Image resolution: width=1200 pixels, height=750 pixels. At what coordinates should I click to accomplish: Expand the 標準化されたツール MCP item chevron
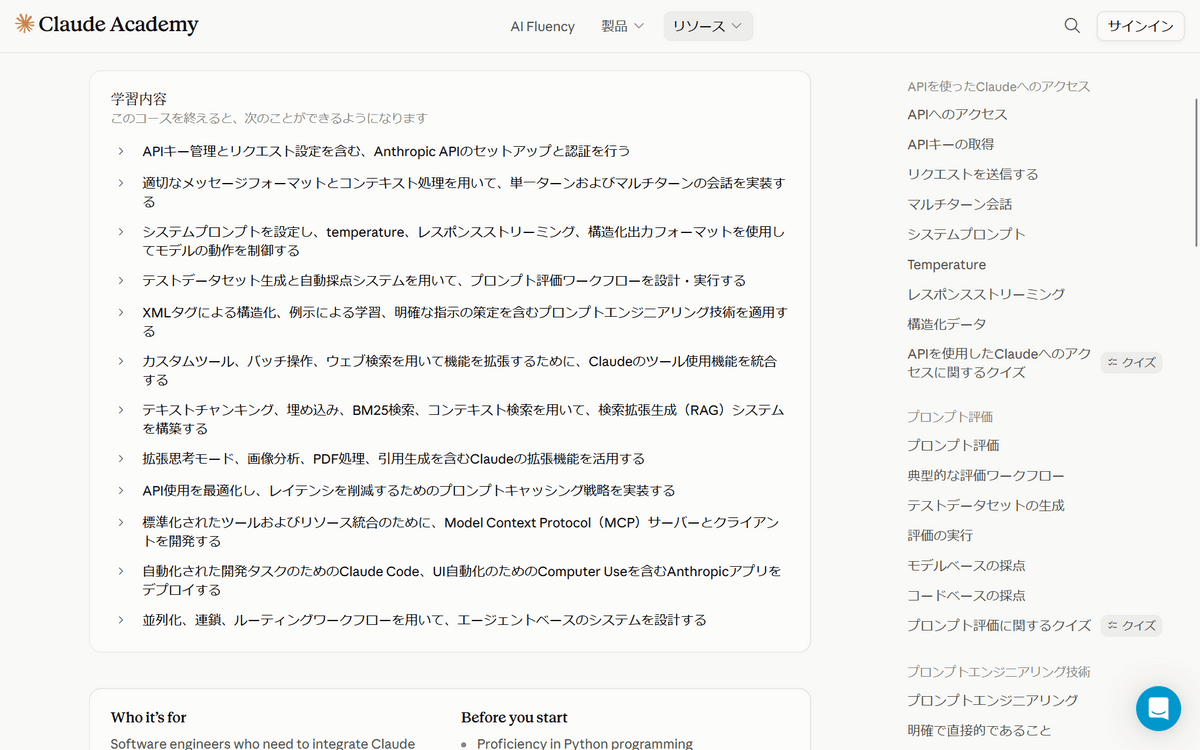tap(120, 522)
